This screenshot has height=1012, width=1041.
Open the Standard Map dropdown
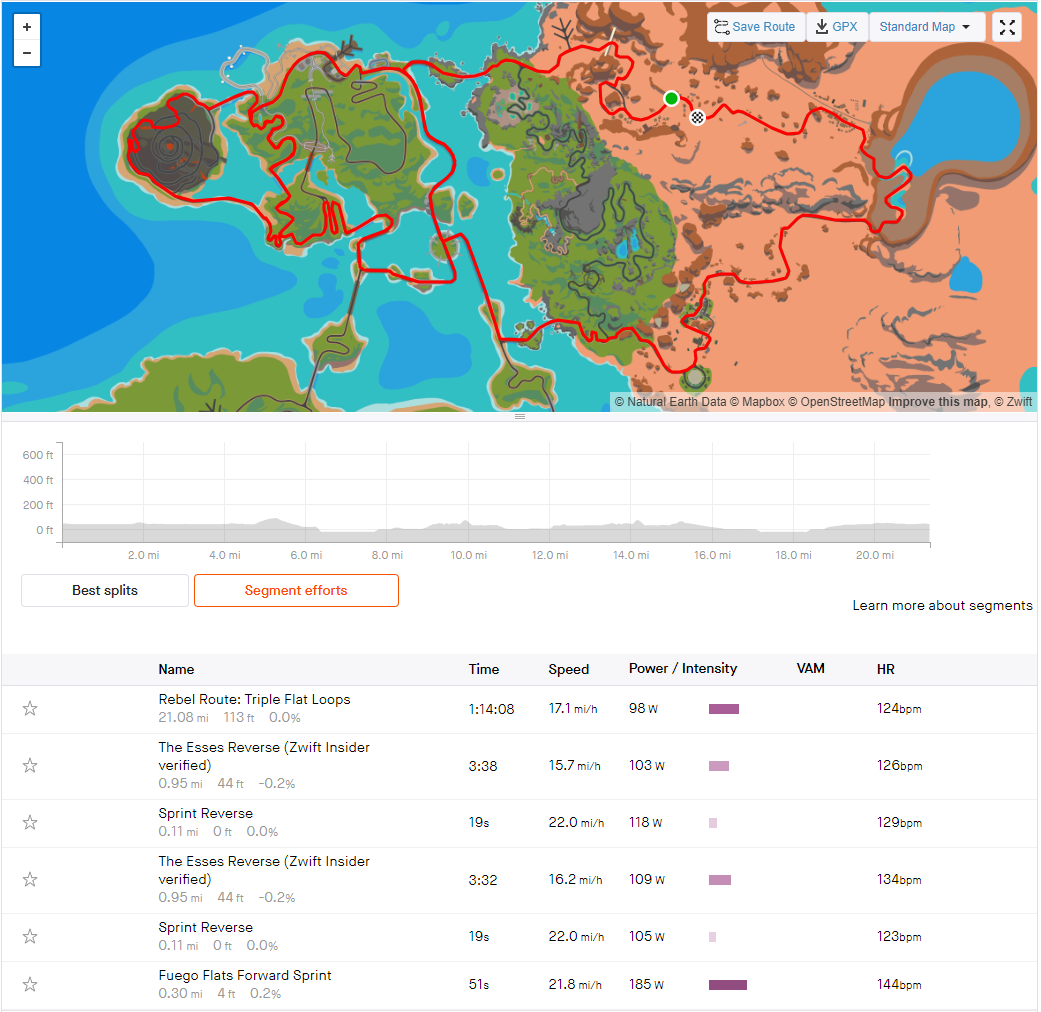click(x=925, y=27)
